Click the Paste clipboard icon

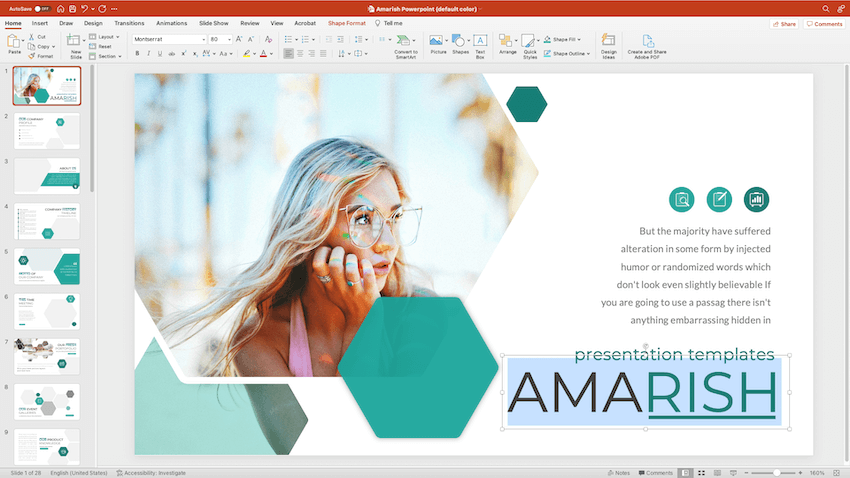(x=14, y=43)
